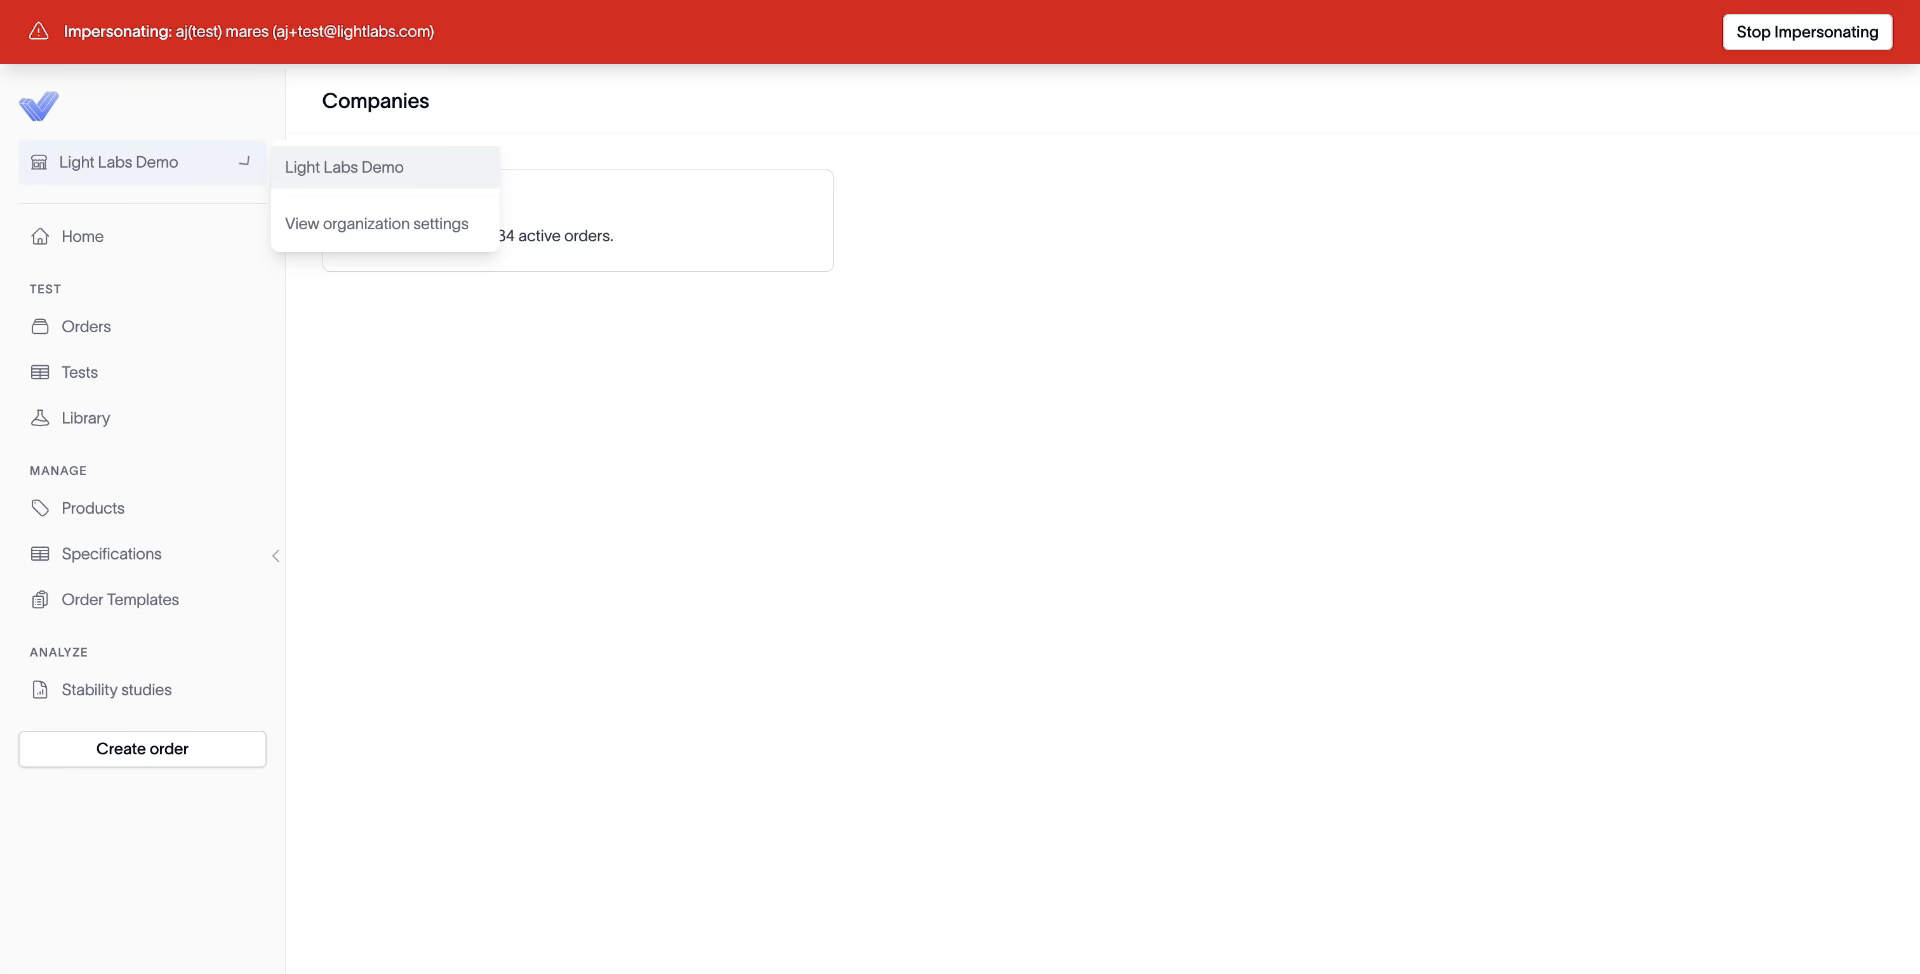The image size is (1920, 974).
Task: Click the Order Templates clipboard icon
Action: pyautogui.click(x=40, y=600)
